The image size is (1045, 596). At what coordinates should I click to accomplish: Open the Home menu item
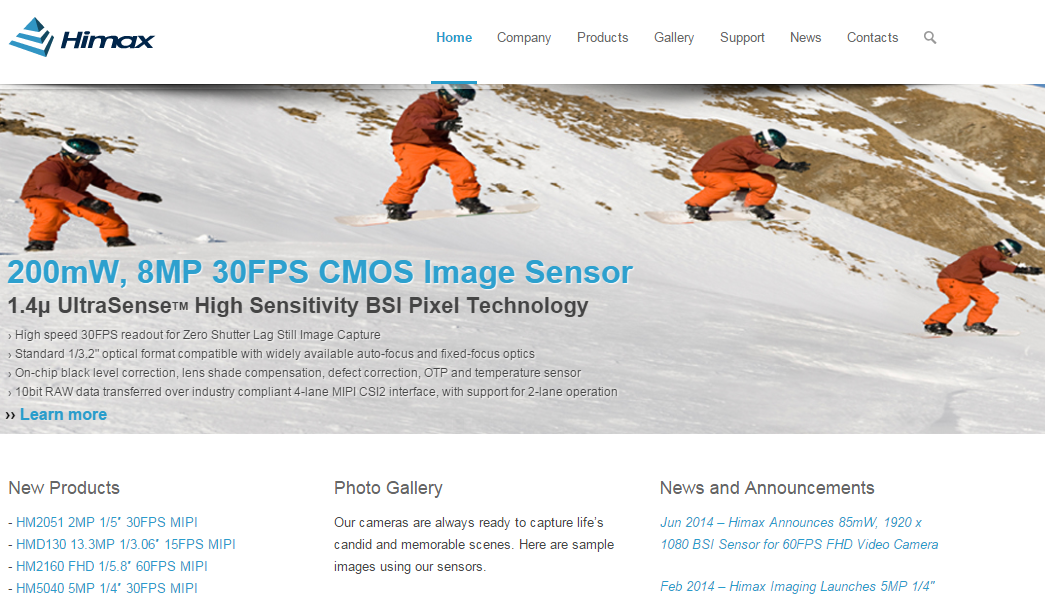point(454,37)
